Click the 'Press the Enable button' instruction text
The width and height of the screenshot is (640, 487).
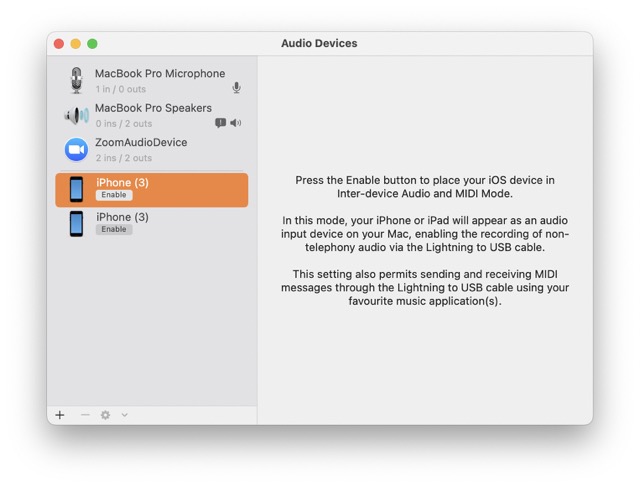(x=425, y=187)
